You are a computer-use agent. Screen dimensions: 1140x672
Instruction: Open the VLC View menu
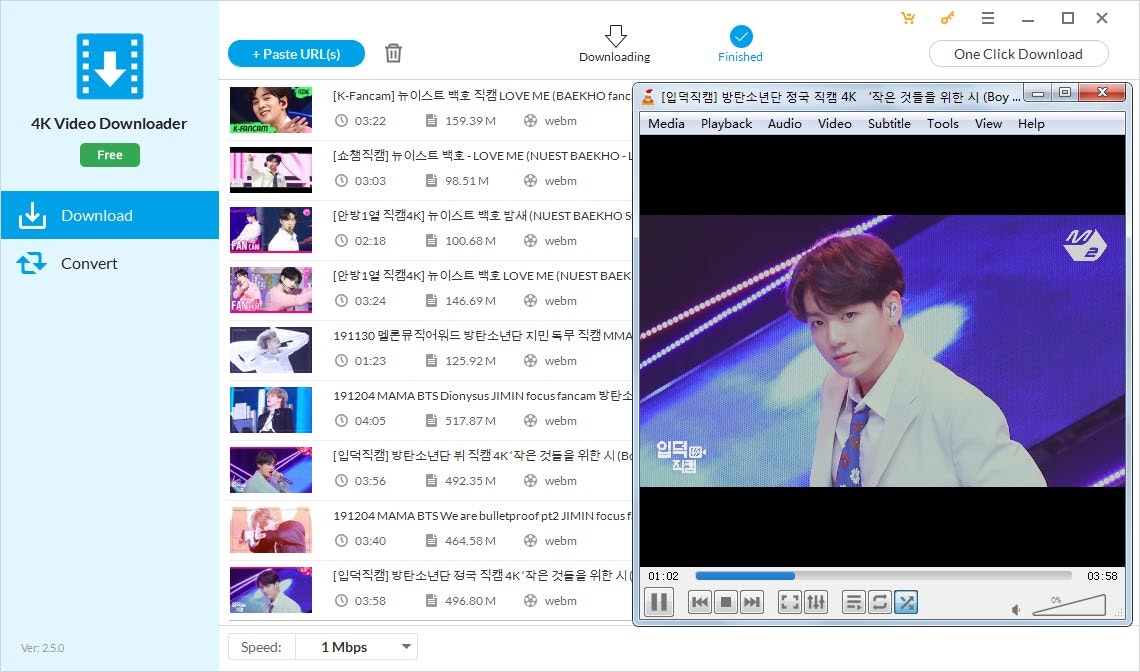(x=988, y=124)
